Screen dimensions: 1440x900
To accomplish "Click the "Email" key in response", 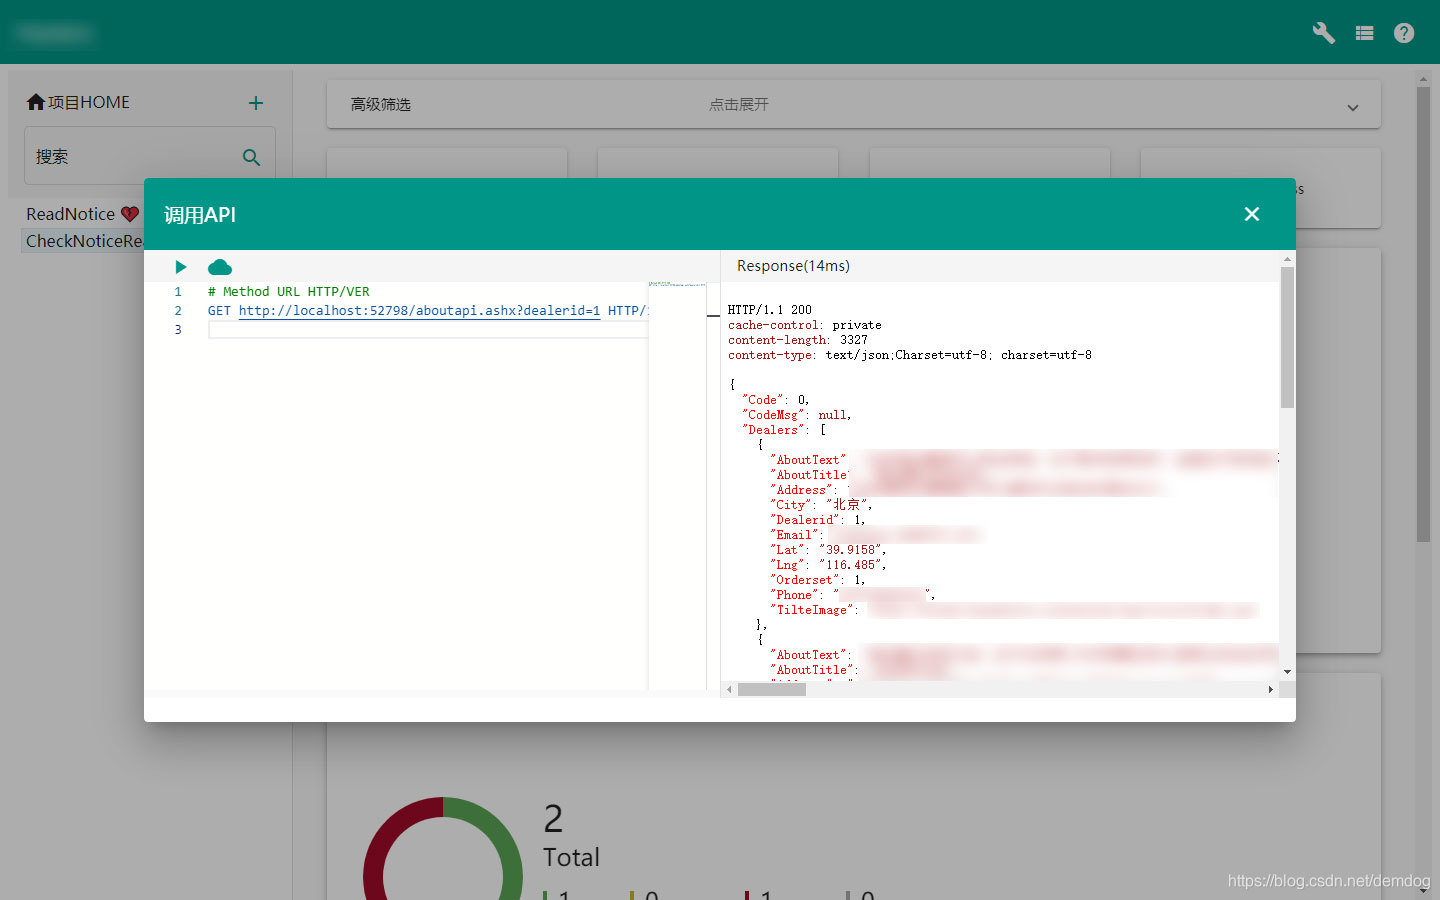I will click(794, 535).
